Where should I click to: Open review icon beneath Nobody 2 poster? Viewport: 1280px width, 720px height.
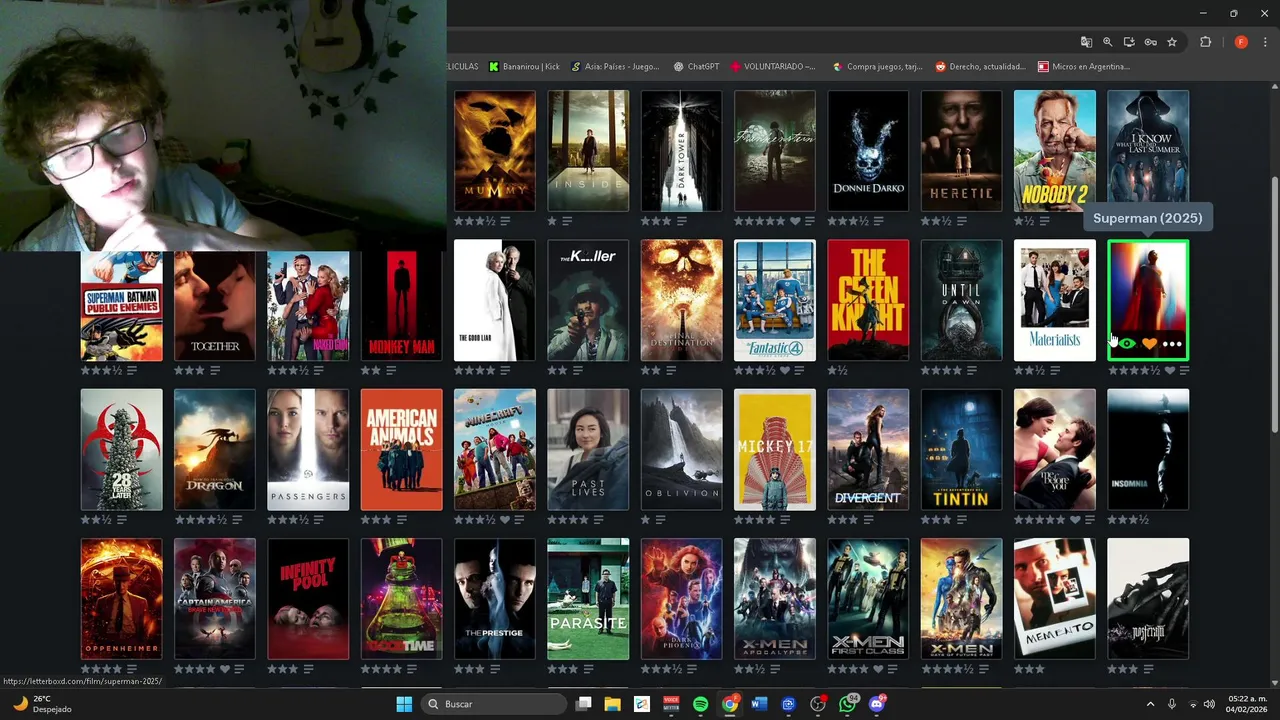[x=1043, y=221]
